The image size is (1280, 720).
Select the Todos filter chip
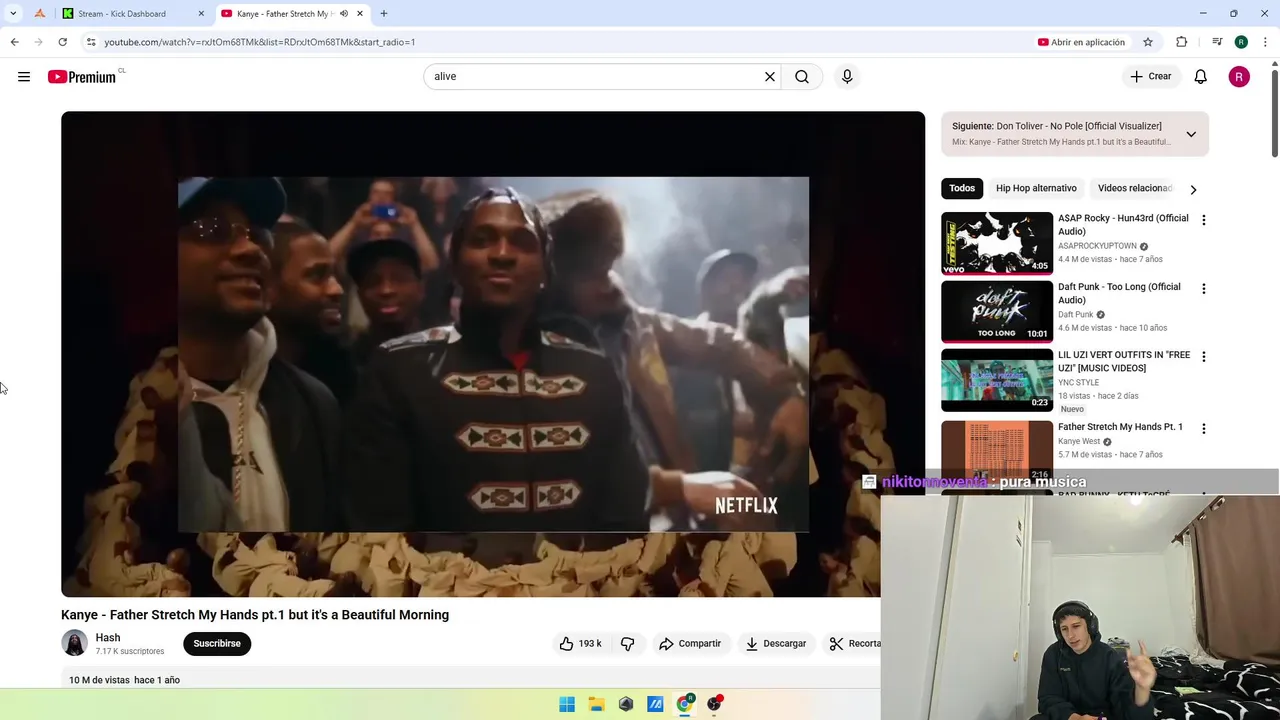tap(962, 188)
